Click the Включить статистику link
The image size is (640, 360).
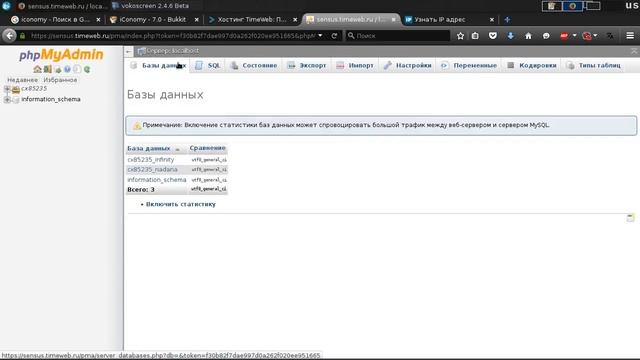tap(180, 204)
